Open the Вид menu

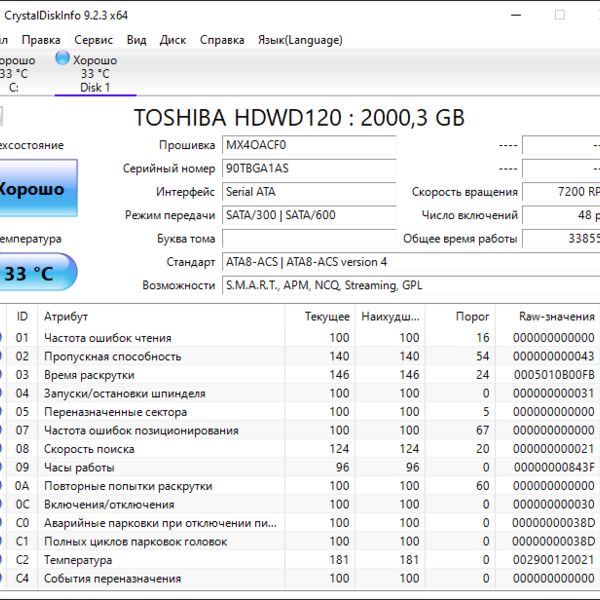[x=137, y=40]
